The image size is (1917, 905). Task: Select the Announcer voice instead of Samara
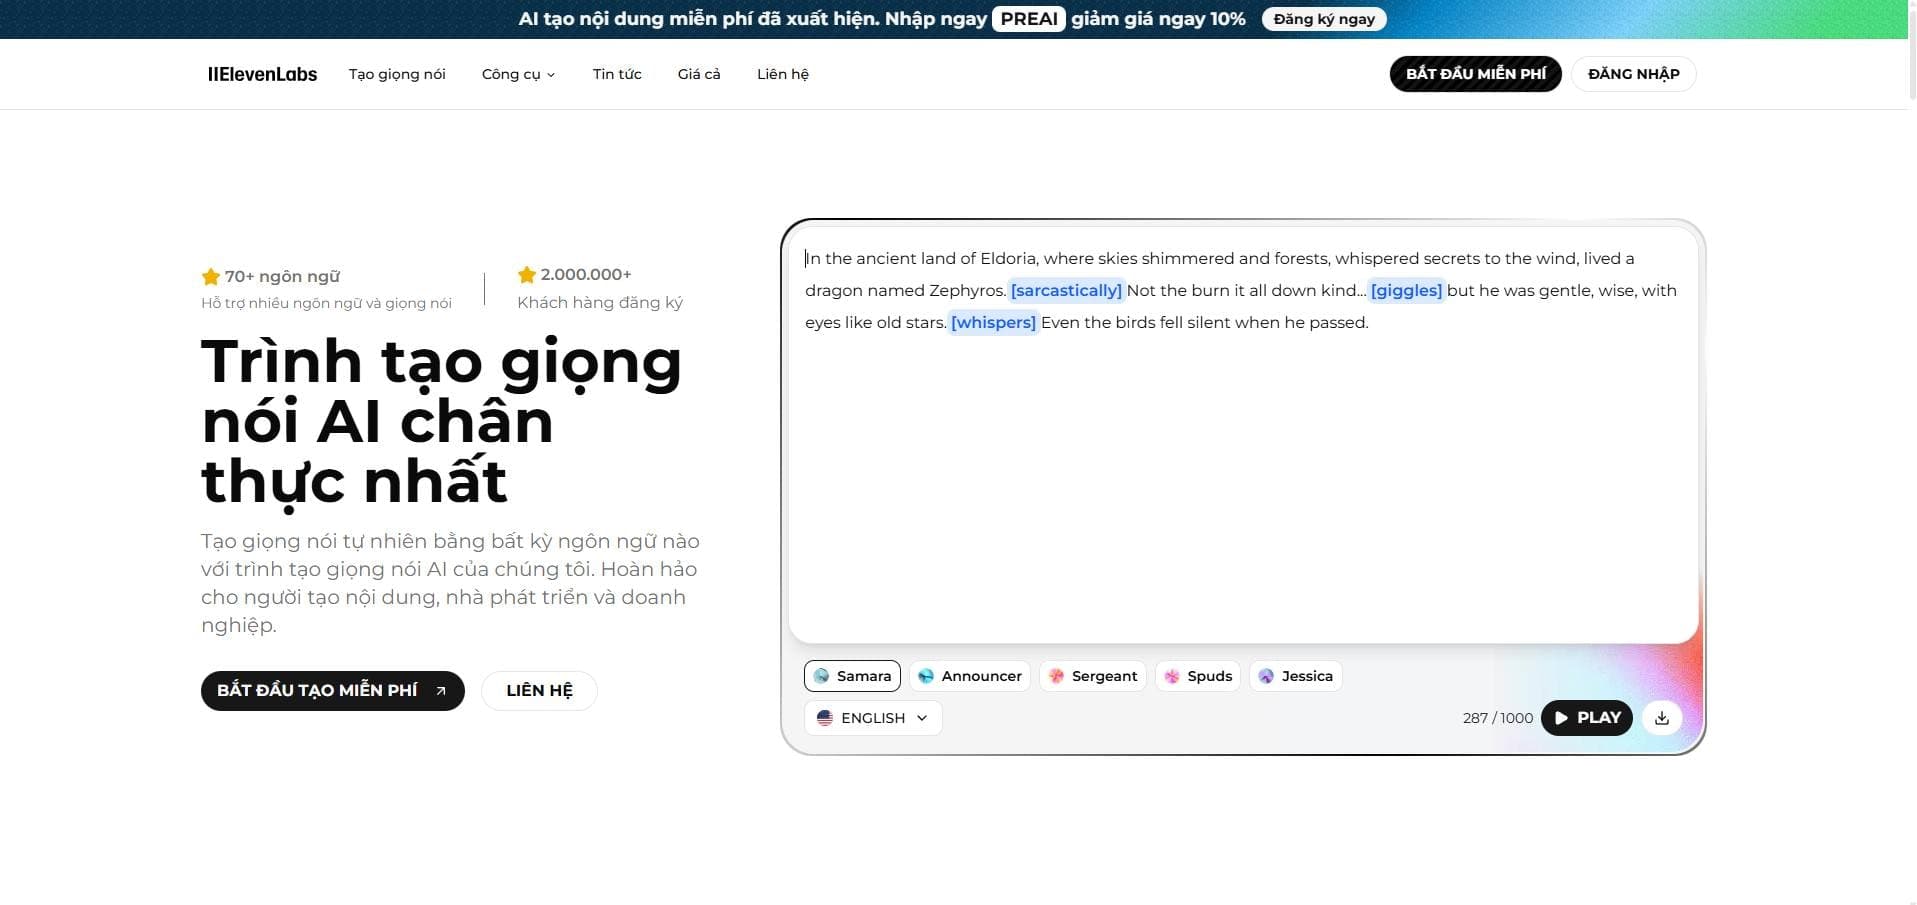point(969,676)
